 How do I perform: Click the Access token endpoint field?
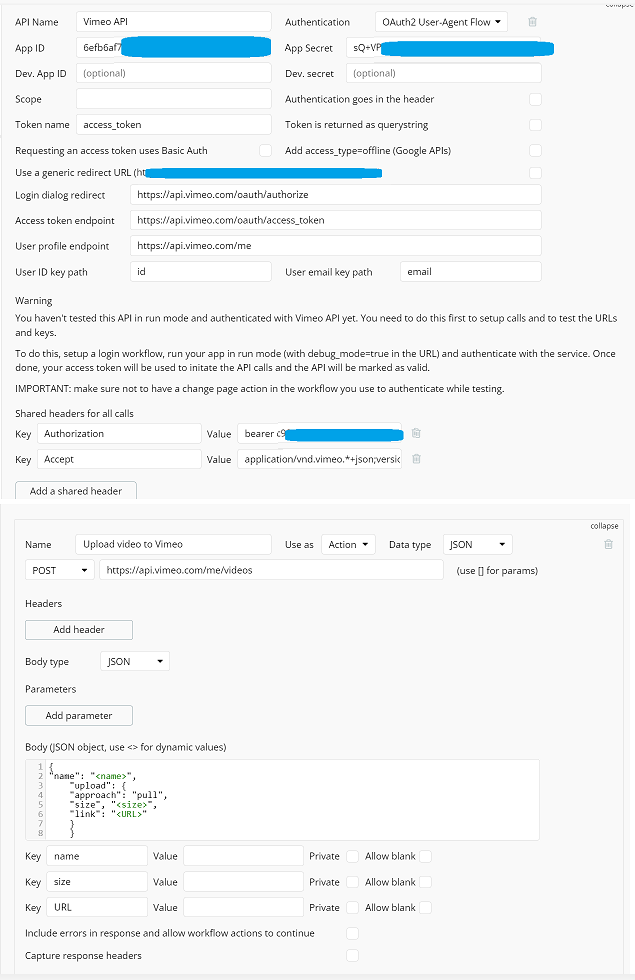pyautogui.click(x=336, y=220)
